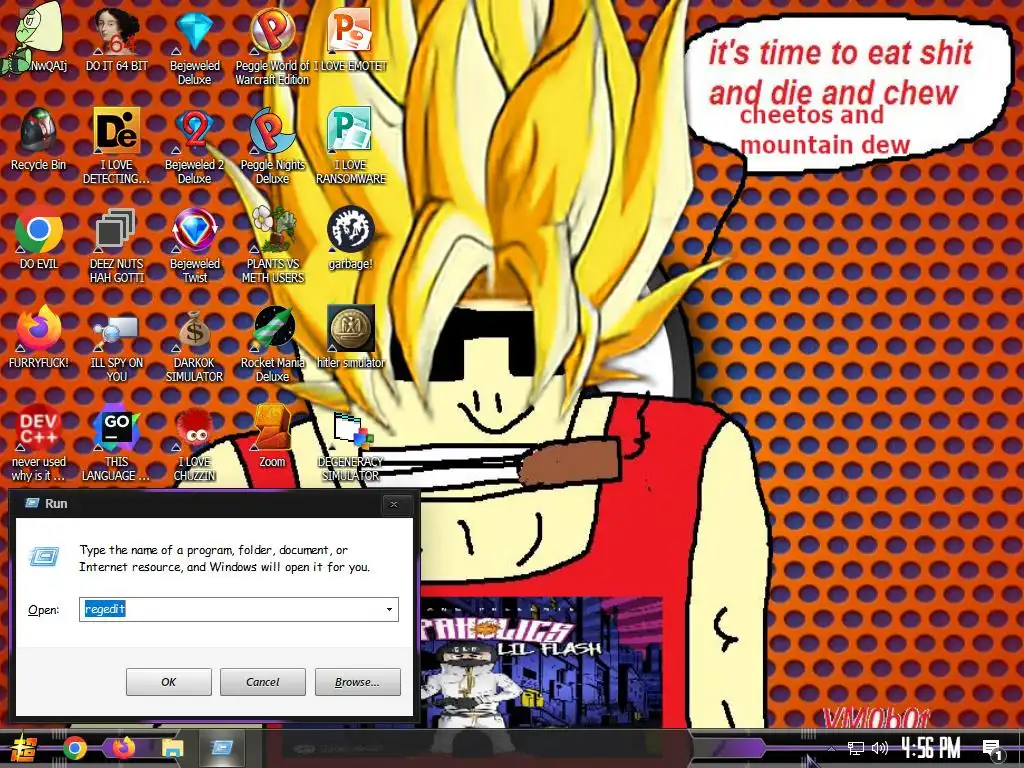The image size is (1024, 768).
Task: Select the I LOVE CHUZZIN icon
Action: (195, 443)
